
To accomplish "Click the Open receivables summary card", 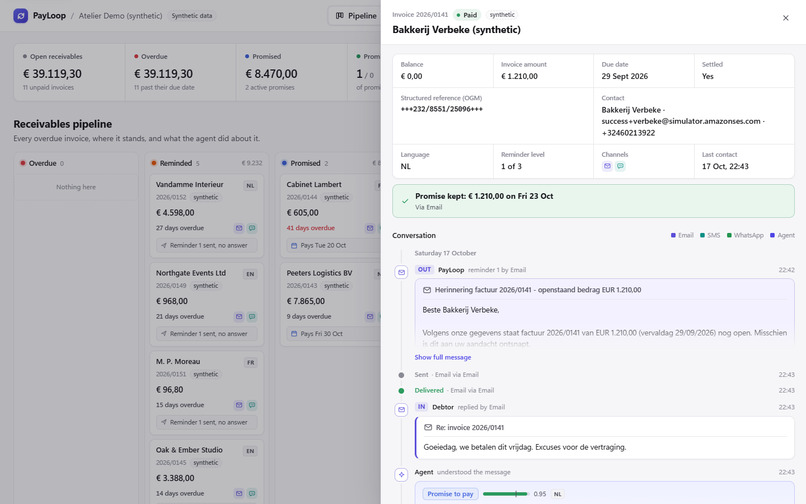I will tap(69, 72).
